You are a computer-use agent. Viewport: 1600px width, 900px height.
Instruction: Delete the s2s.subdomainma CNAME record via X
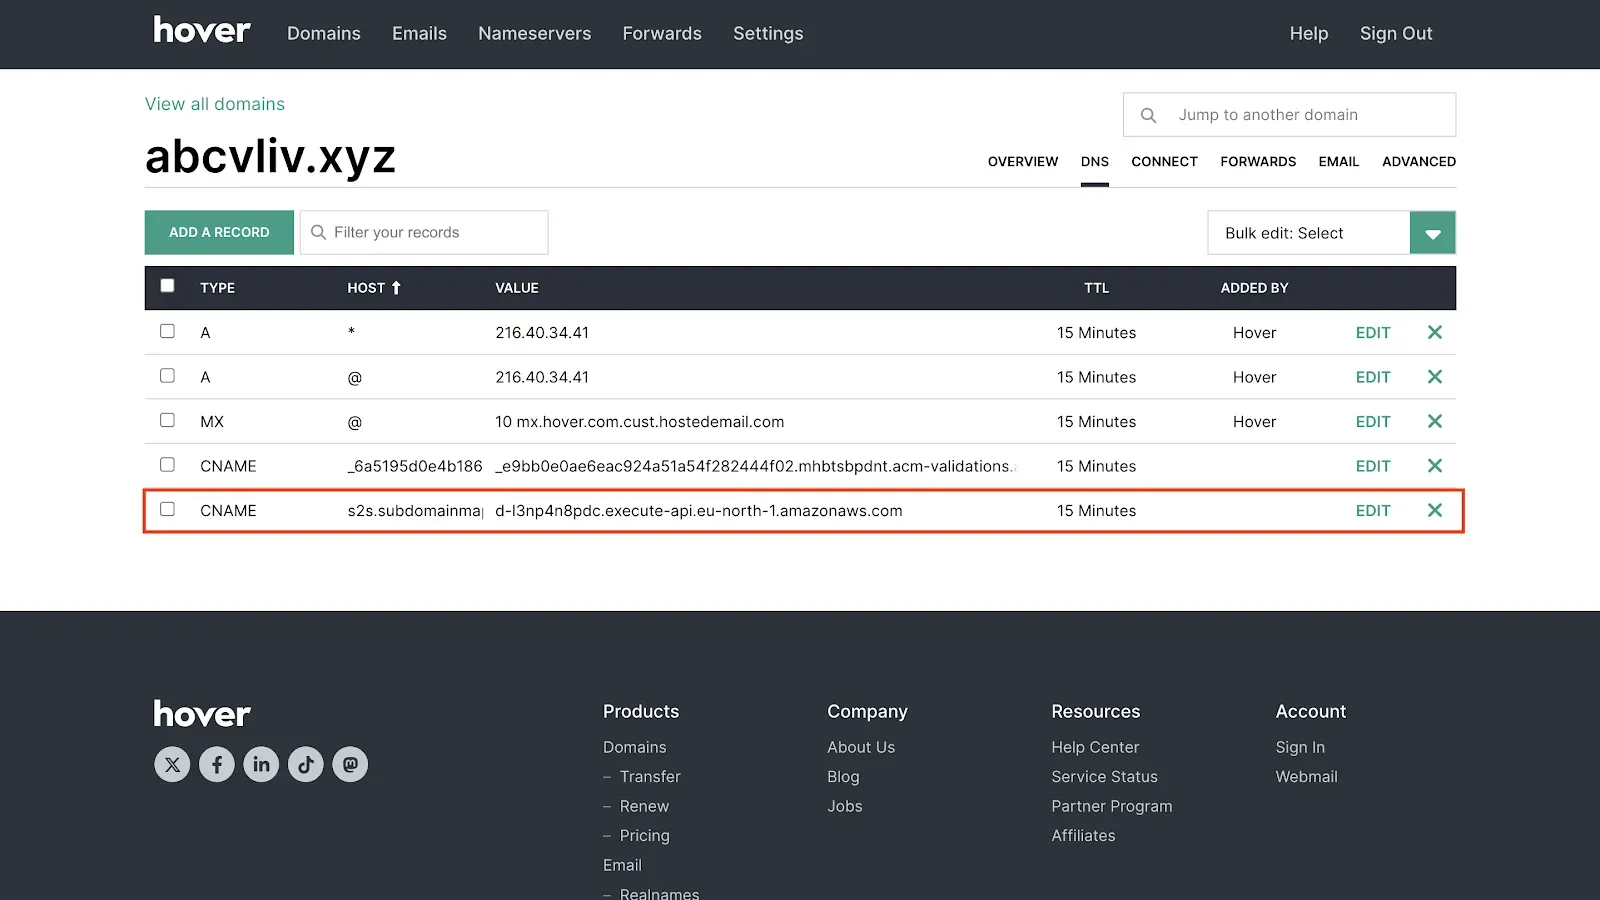pos(1435,510)
